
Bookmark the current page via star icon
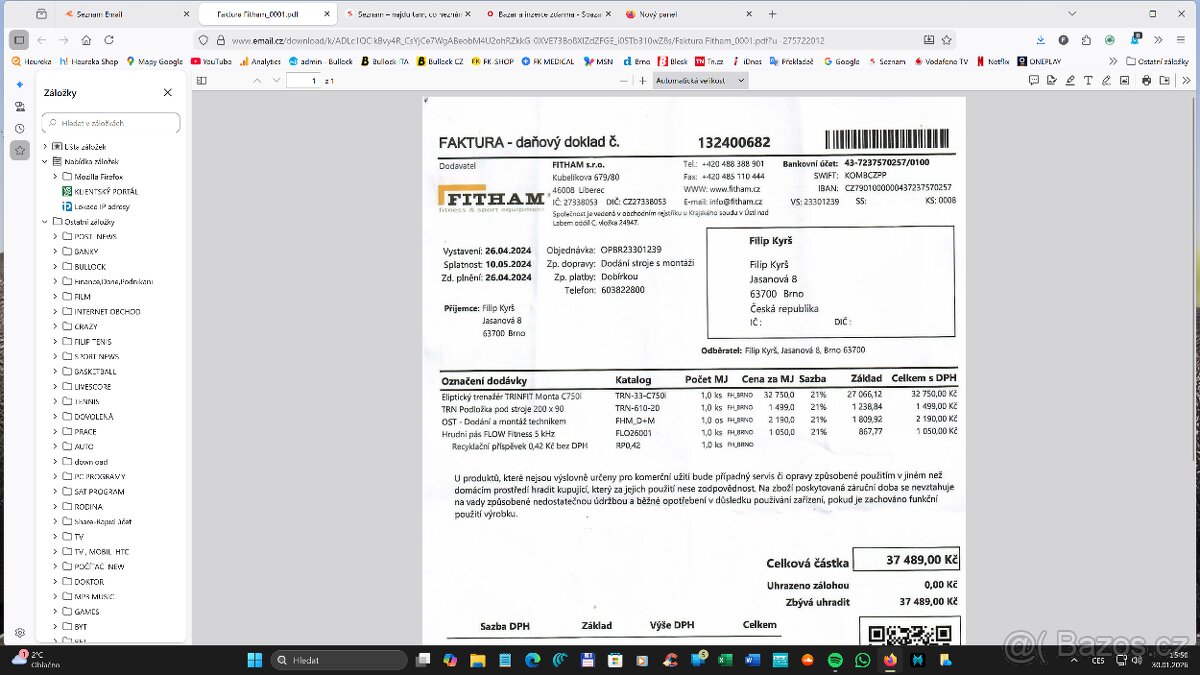pos(948,39)
